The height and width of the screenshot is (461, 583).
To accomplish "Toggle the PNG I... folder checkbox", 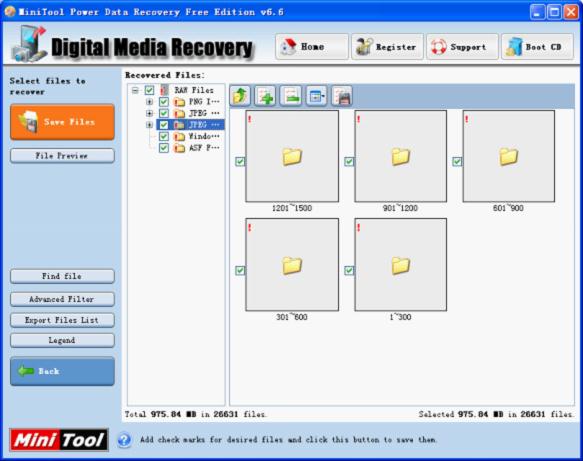I will click(x=164, y=101).
